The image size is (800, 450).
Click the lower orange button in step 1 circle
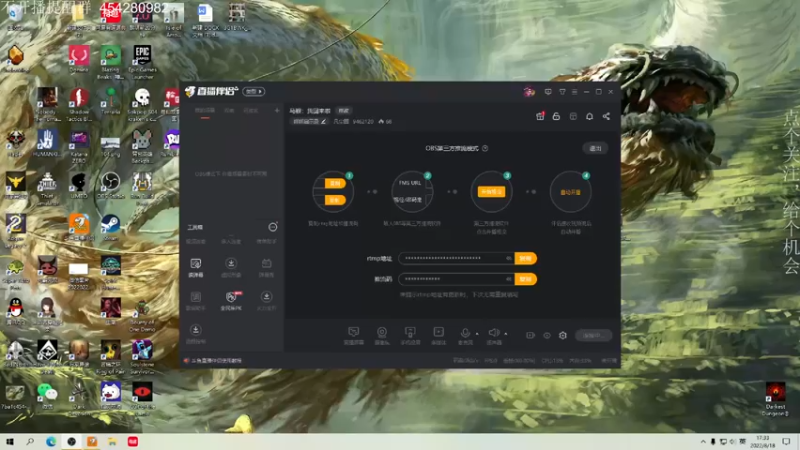[x=335, y=200]
